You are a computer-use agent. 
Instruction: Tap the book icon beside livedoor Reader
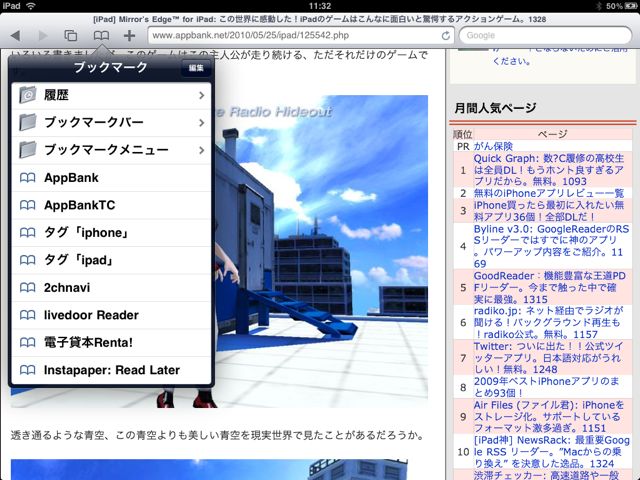pyautogui.click(x=27, y=315)
